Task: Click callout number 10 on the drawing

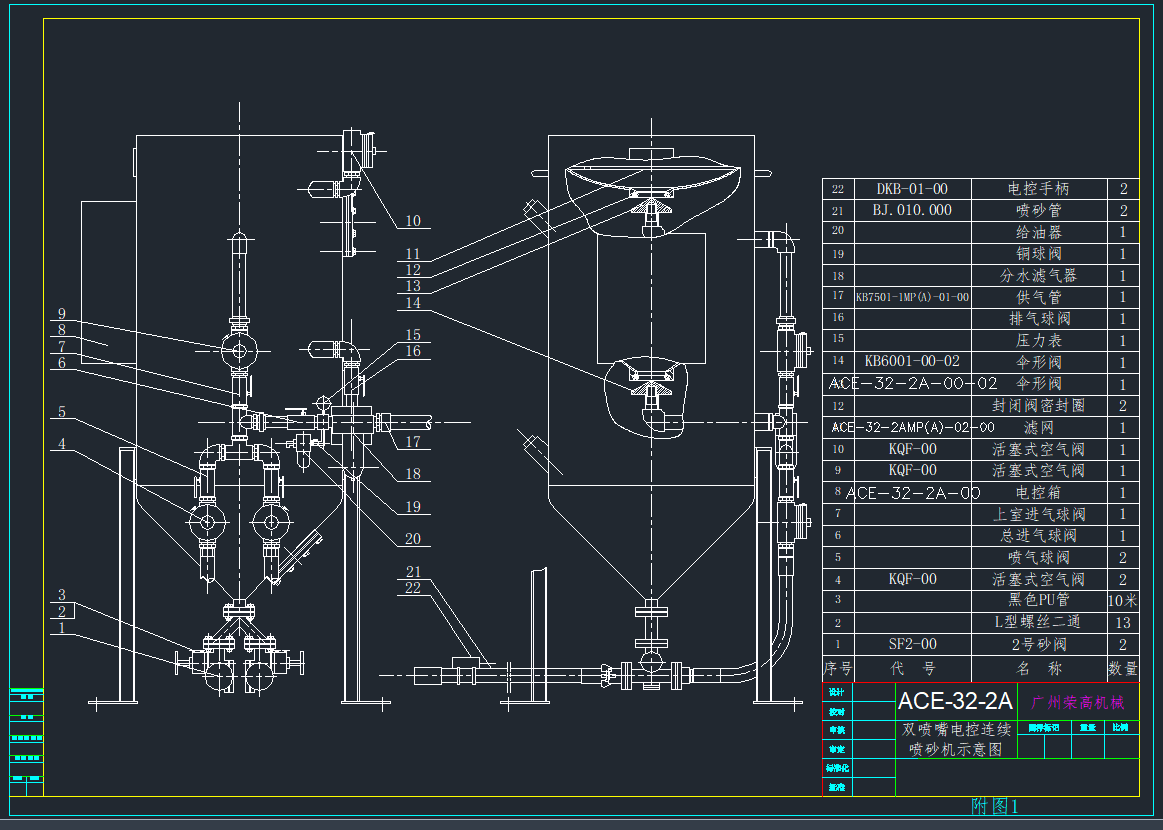Action: [413, 222]
